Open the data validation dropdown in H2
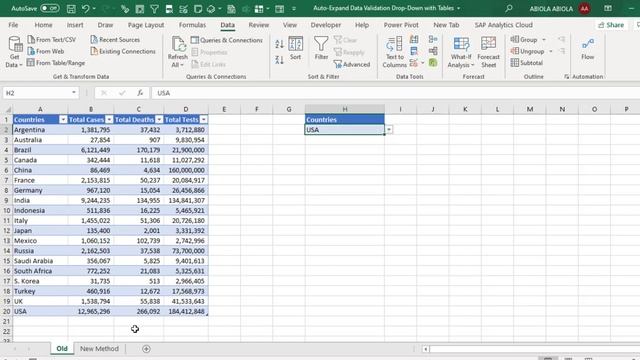This screenshot has height=360, width=640. click(x=389, y=129)
